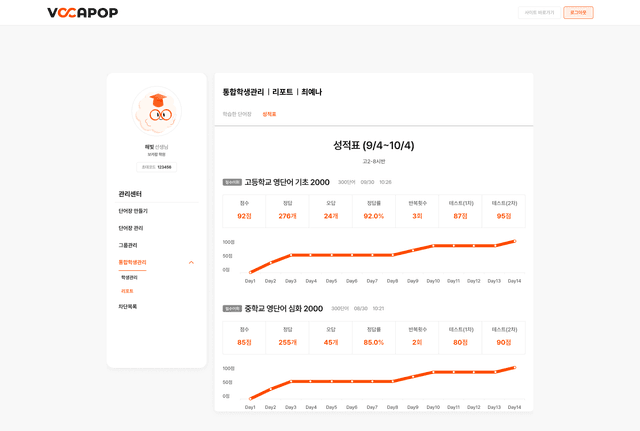Collapse the 통합학생관리 chevron arrow
The image size is (640, 431).
coord(191,262)
